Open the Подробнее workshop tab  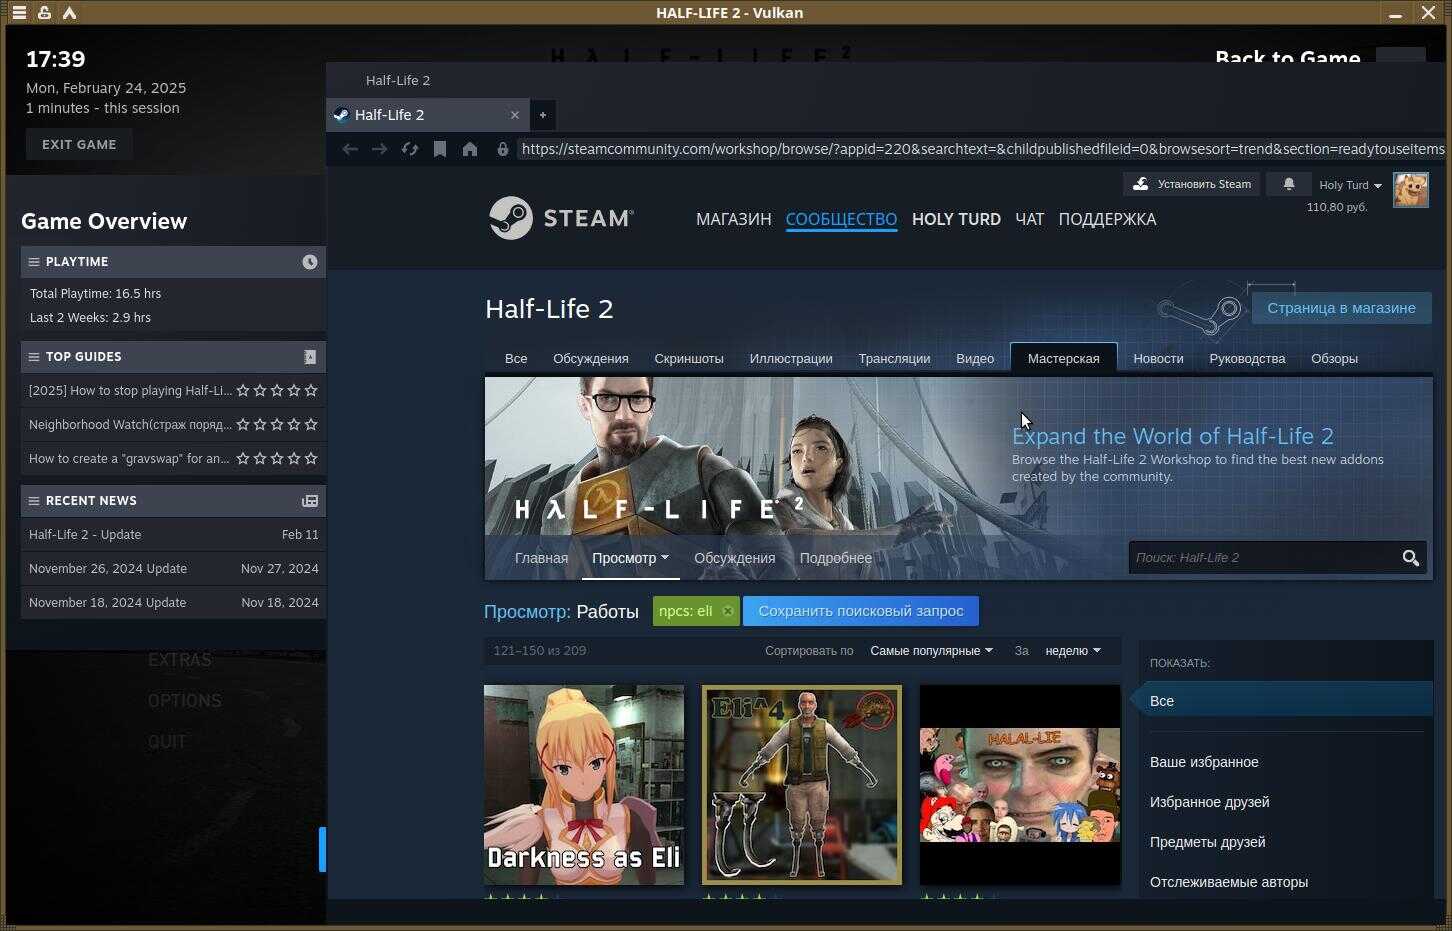[835, 558]
